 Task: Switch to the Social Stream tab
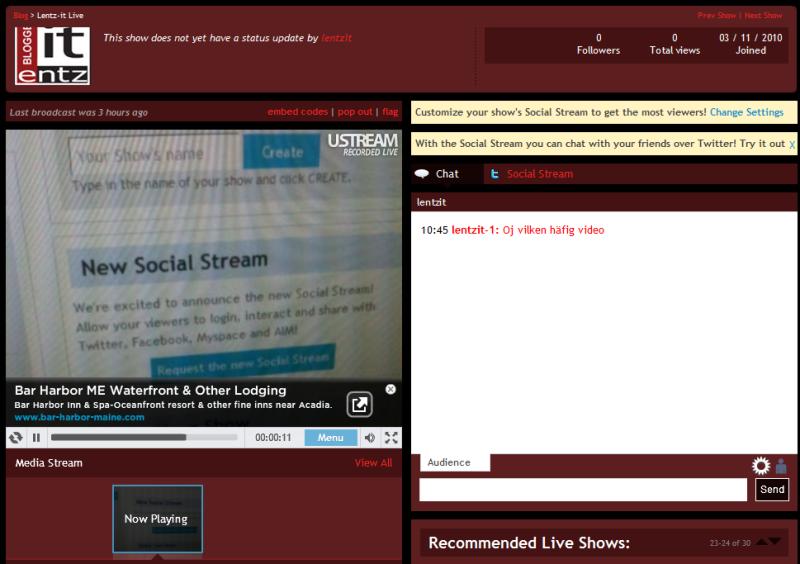[539, 174]
